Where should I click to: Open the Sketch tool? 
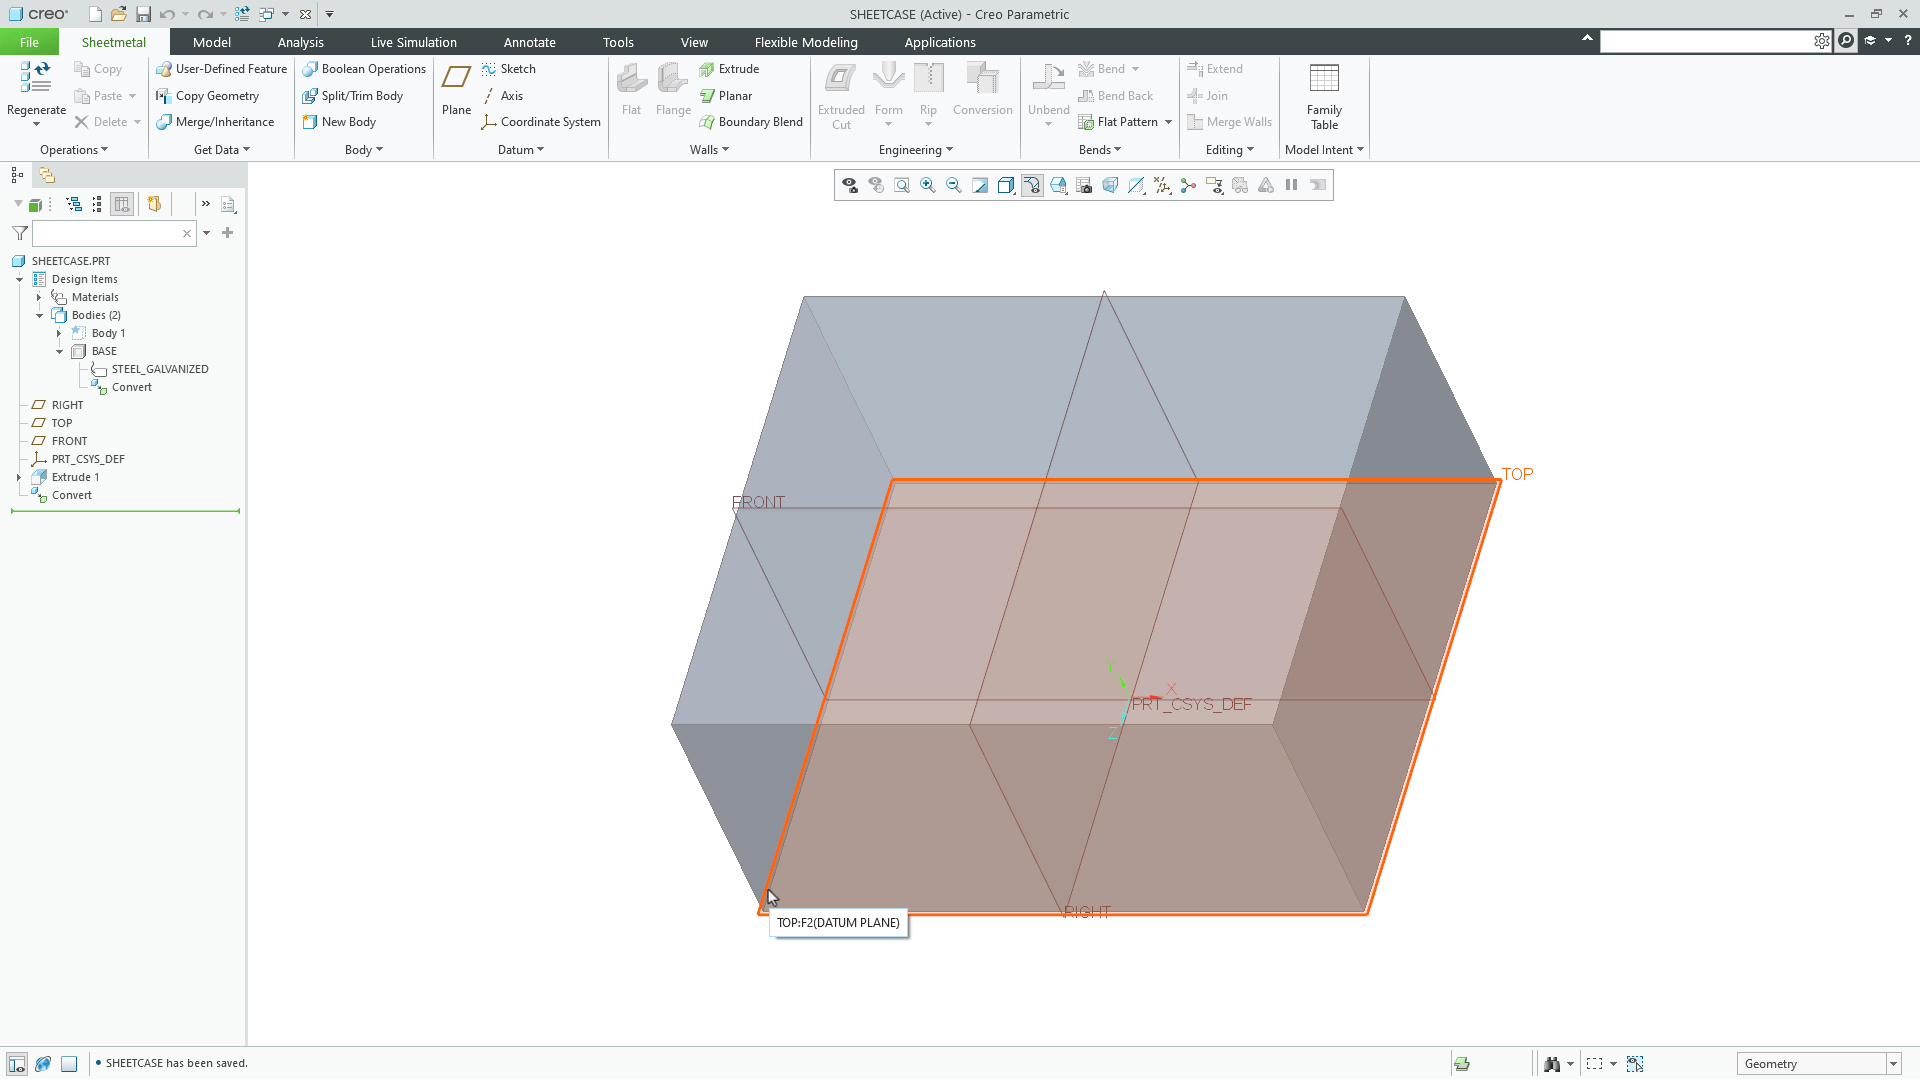click(508, 69)
